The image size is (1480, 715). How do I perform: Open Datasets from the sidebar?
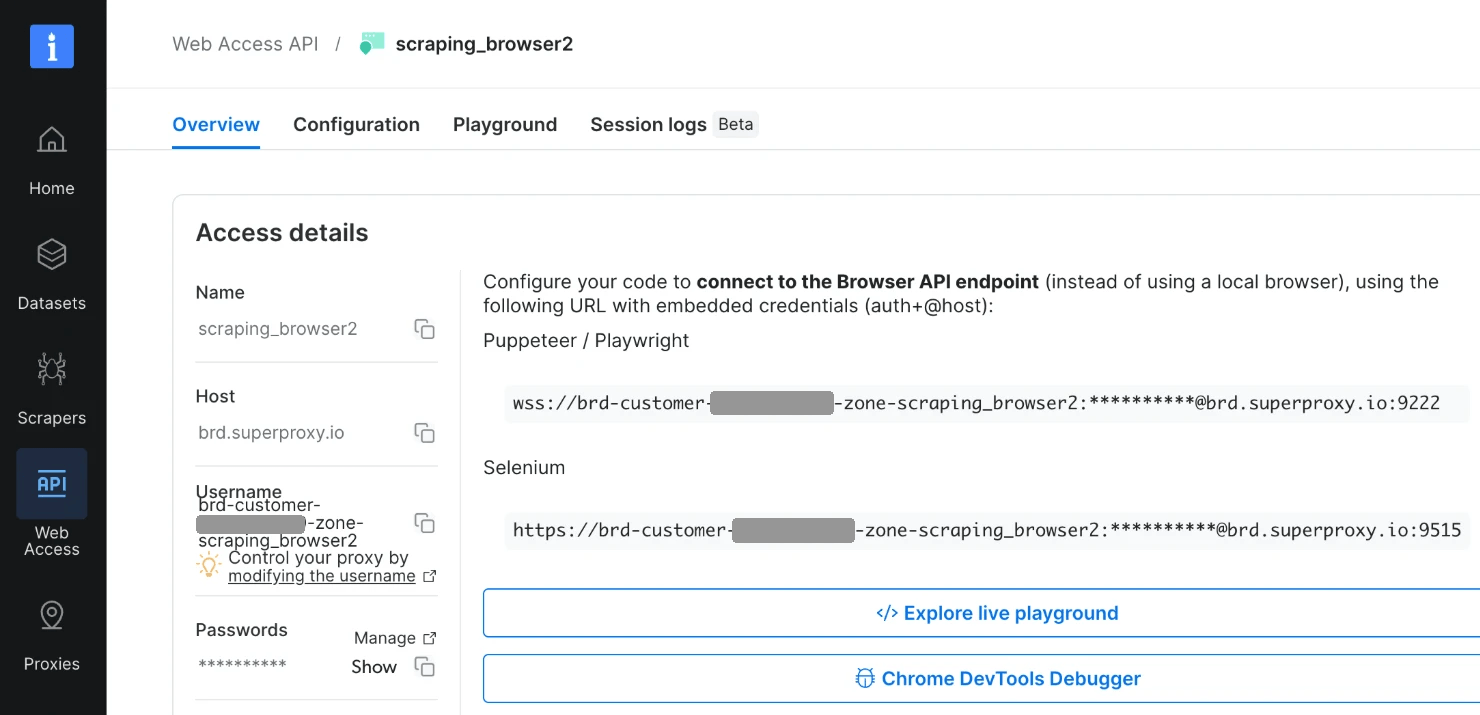[x=52, y=275]
